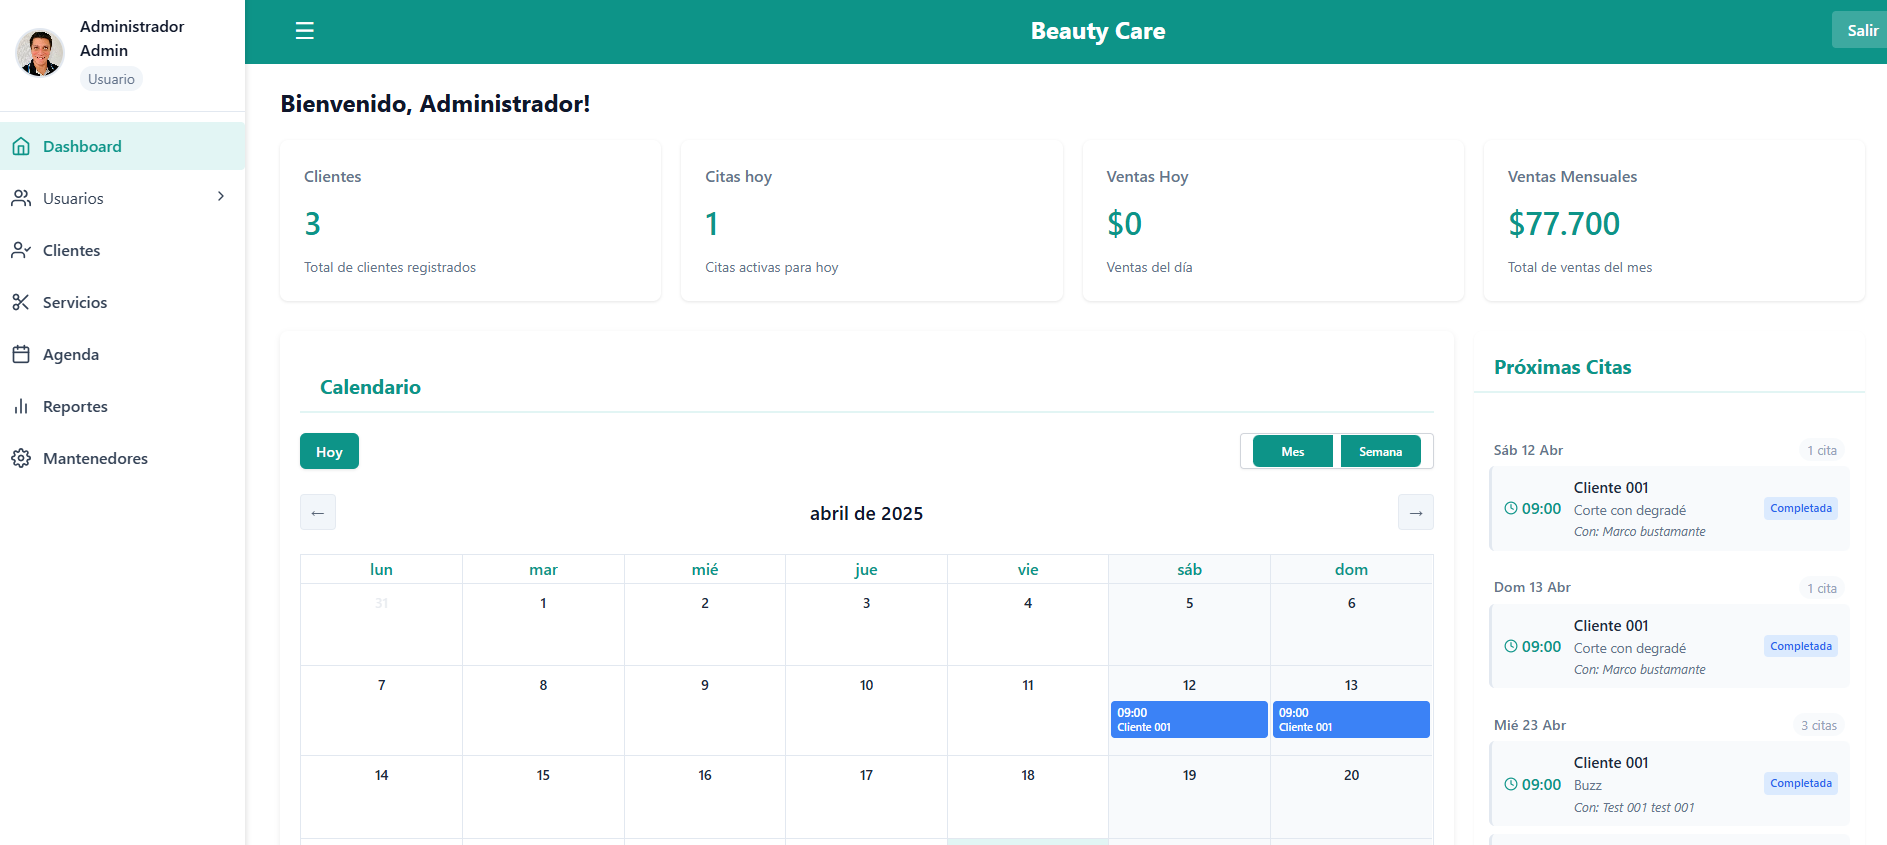Click the Dashboard home icon

[21, 147]
